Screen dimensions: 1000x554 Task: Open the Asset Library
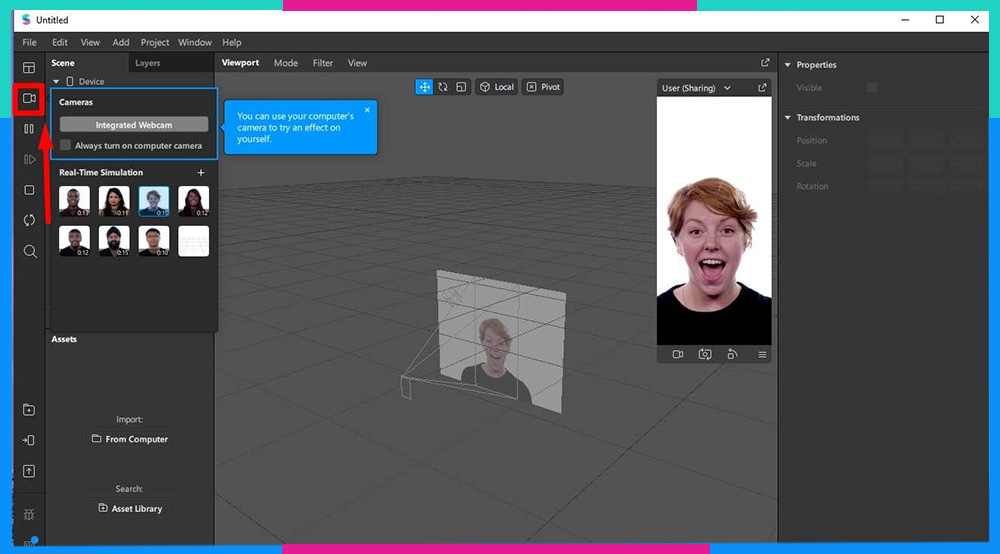(x=129, y=509)
